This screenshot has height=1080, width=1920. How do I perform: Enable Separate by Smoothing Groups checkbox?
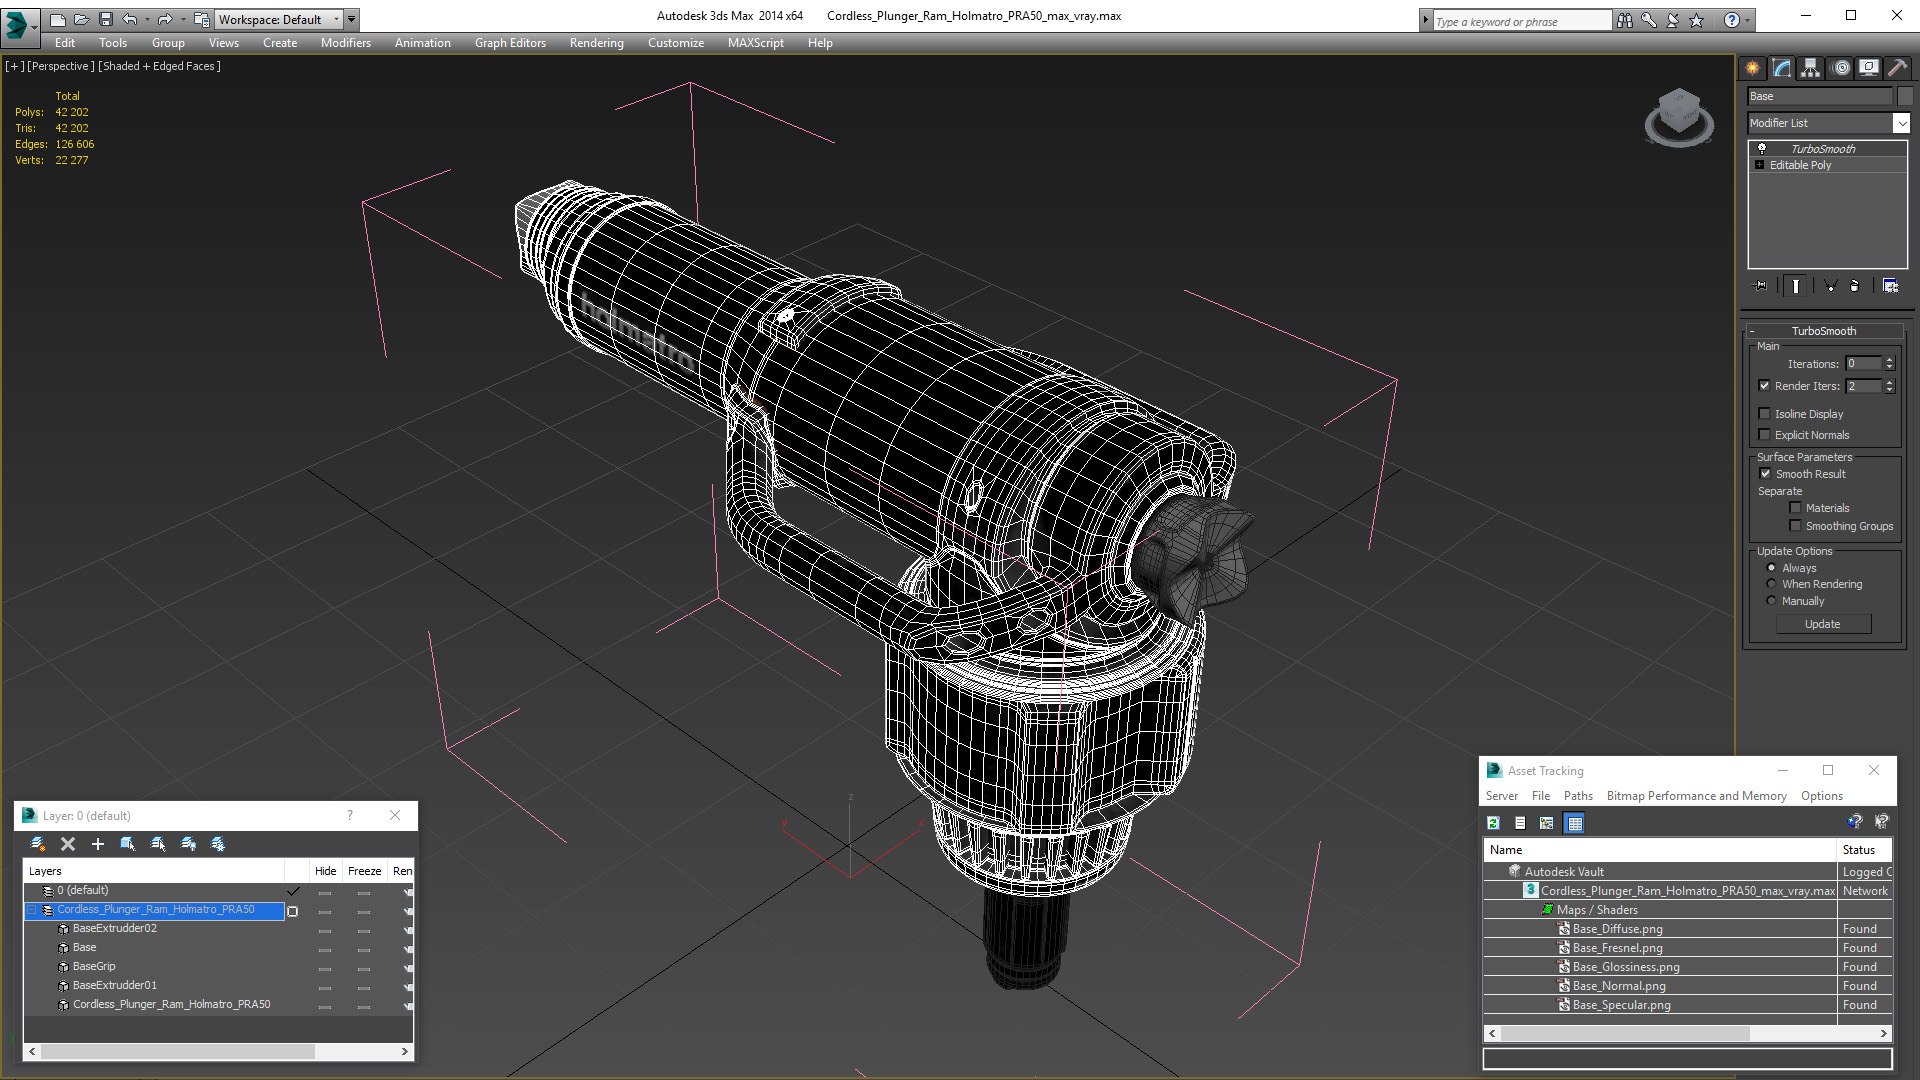[1795, 526]
